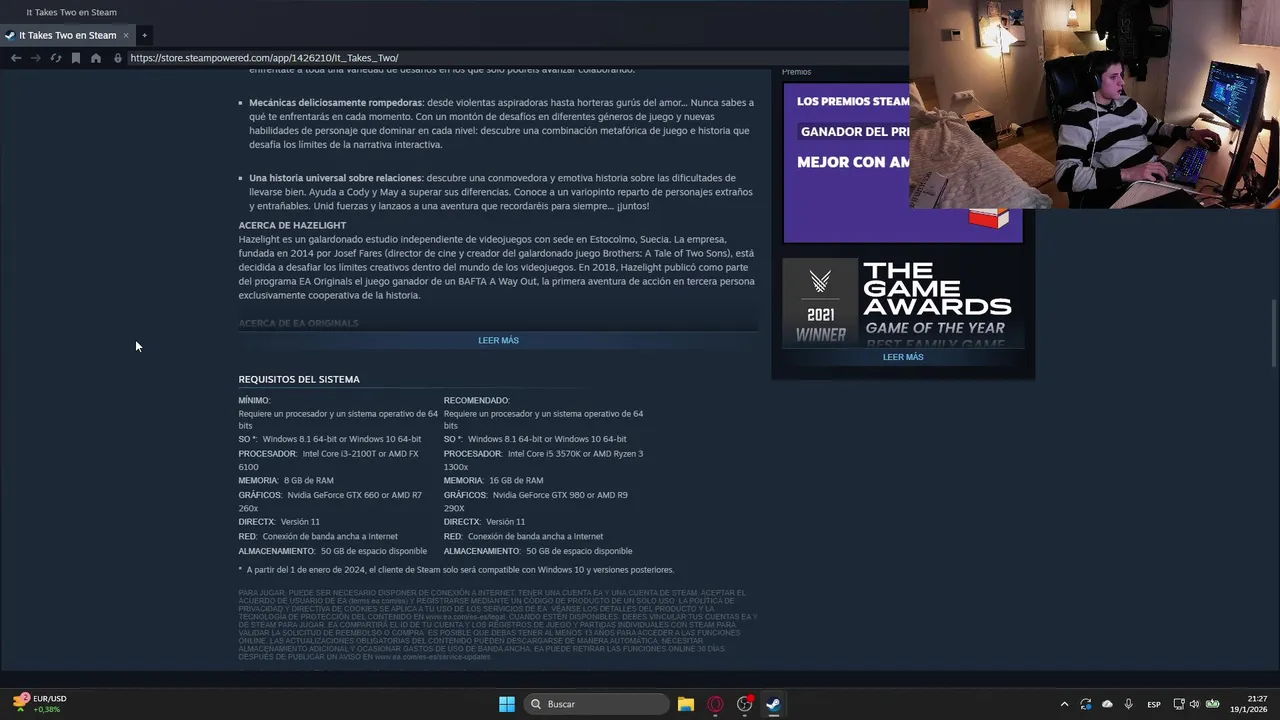The width and height of the screenshot is (1280, 720).
Task: Click the bookmark icon in the toolbar
Action: [x=76, y=58]
